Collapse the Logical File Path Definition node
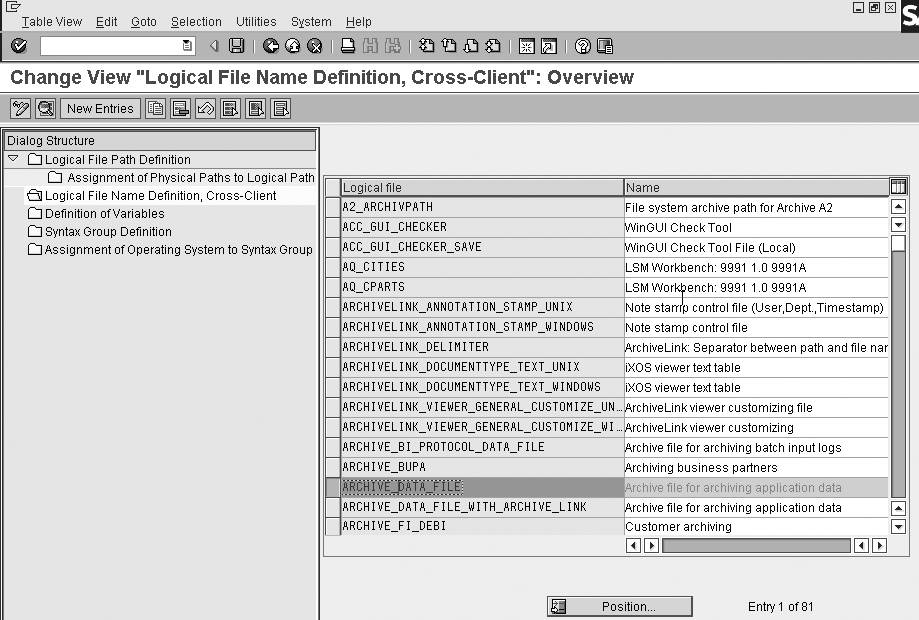This screenshot has width=919, height=620. click(13, 159)
